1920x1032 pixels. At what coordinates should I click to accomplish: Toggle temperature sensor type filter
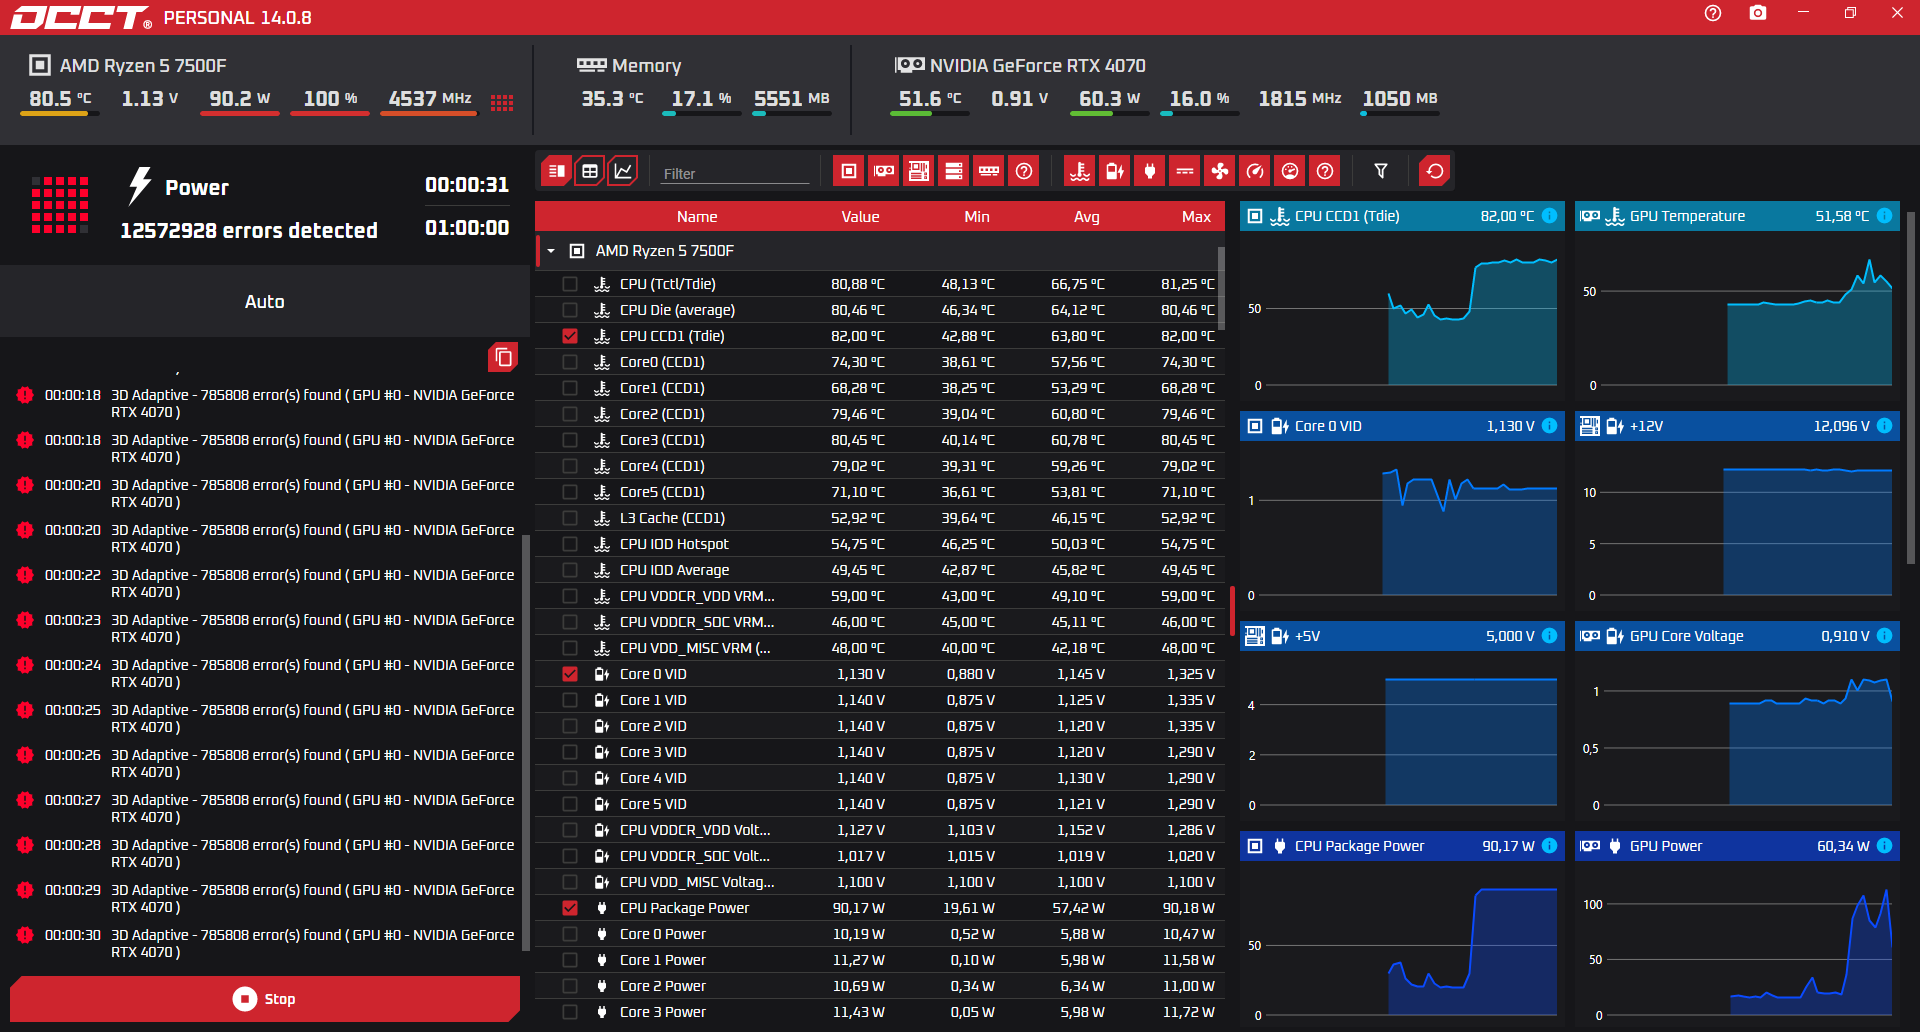[1080, 171]
